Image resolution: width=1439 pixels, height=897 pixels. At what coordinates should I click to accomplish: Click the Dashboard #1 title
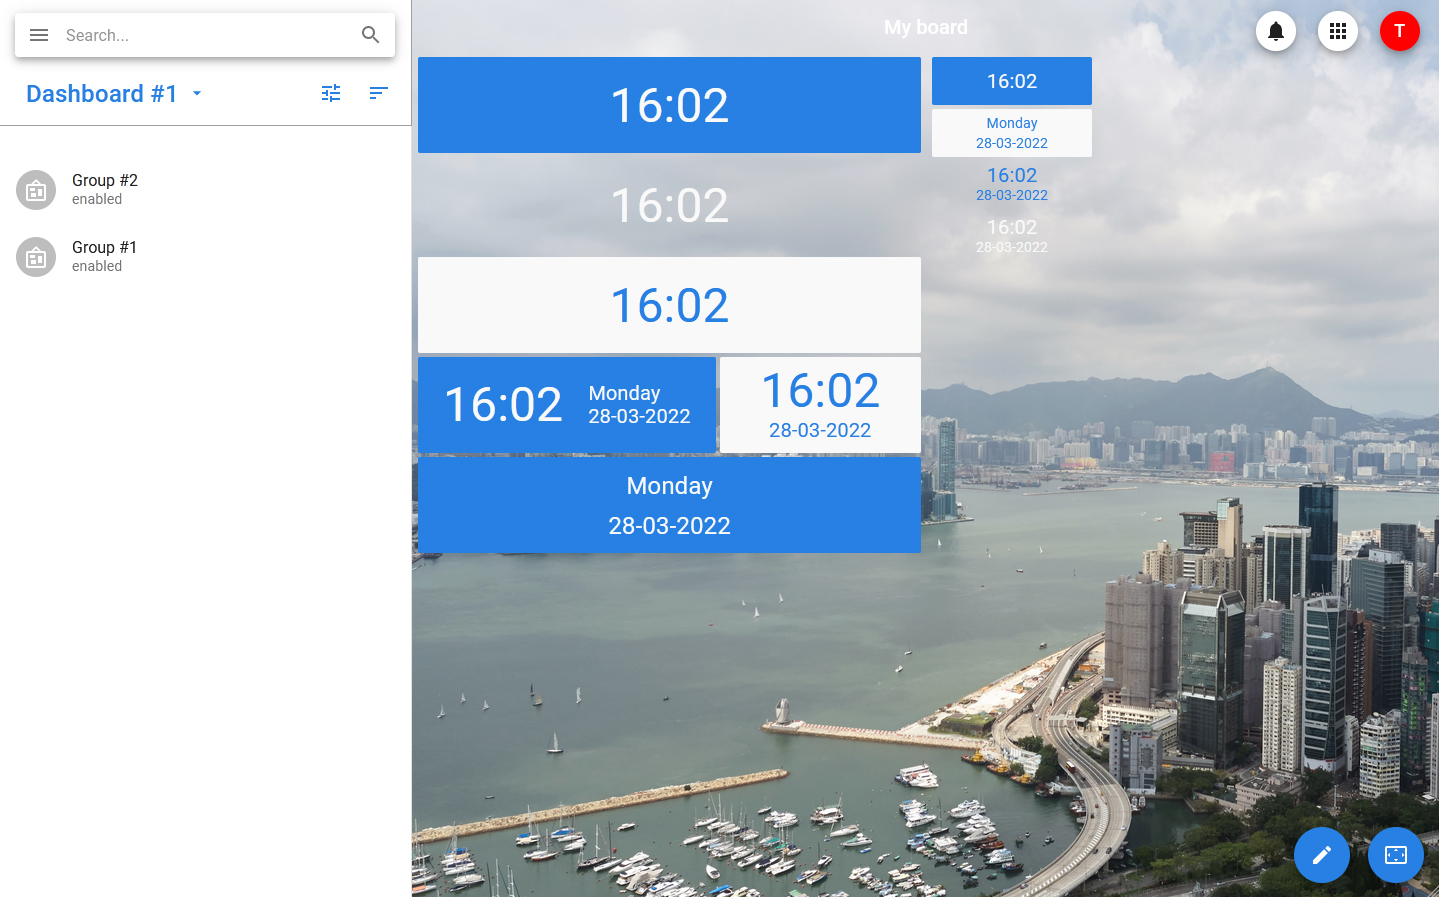pos(102,93)
